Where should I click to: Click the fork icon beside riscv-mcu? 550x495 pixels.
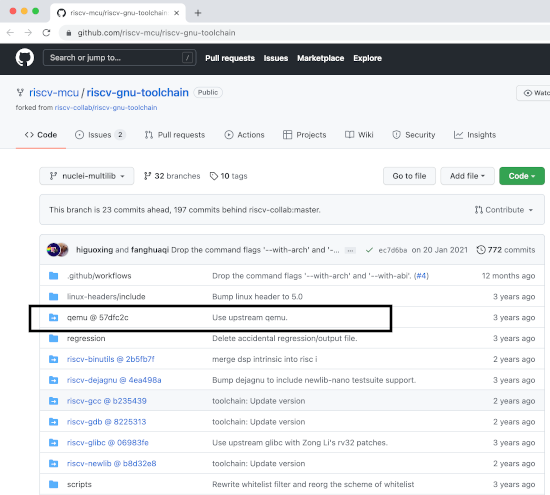click(x=20, y=93)
